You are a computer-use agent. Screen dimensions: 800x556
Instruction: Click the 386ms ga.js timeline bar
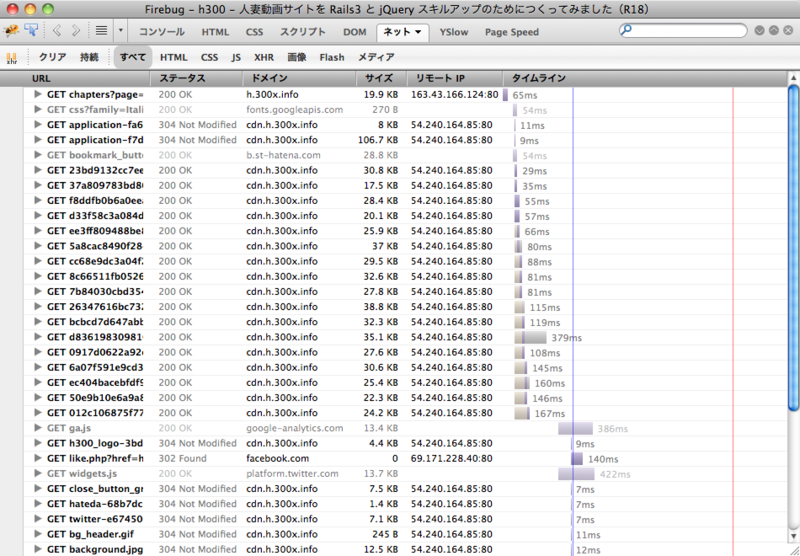(576, 428)
